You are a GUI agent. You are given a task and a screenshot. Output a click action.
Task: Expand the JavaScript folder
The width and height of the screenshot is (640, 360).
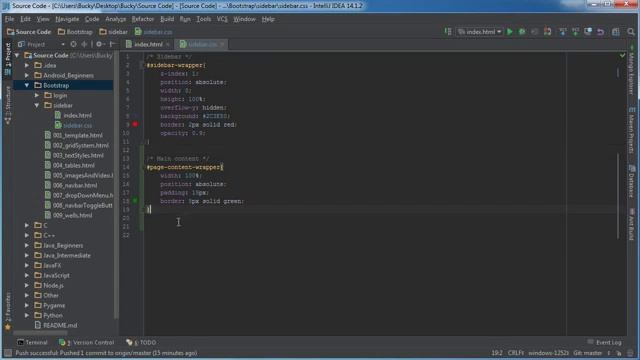click(27, 276)
